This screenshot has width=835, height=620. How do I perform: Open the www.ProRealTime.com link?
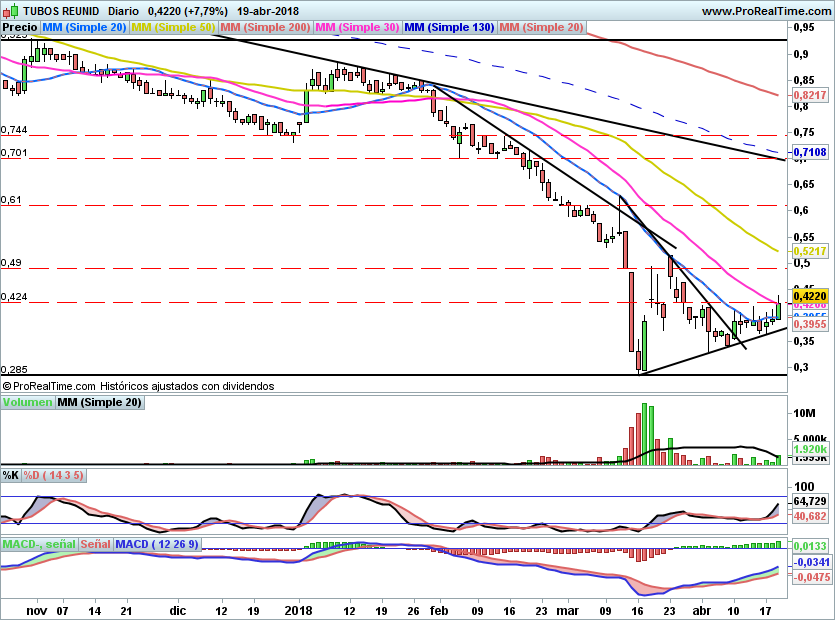[764, 11]
